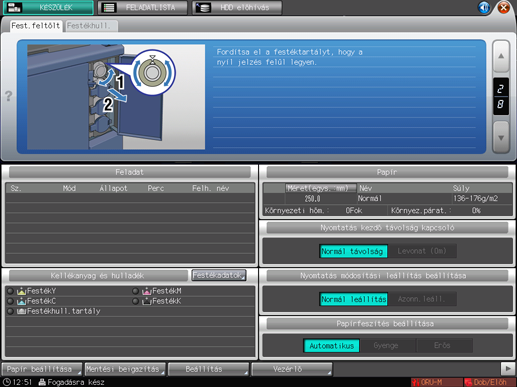Go to previous guidance step with up arrow
The width and height of the screenshot is (517, 387).
click(501, 56)
